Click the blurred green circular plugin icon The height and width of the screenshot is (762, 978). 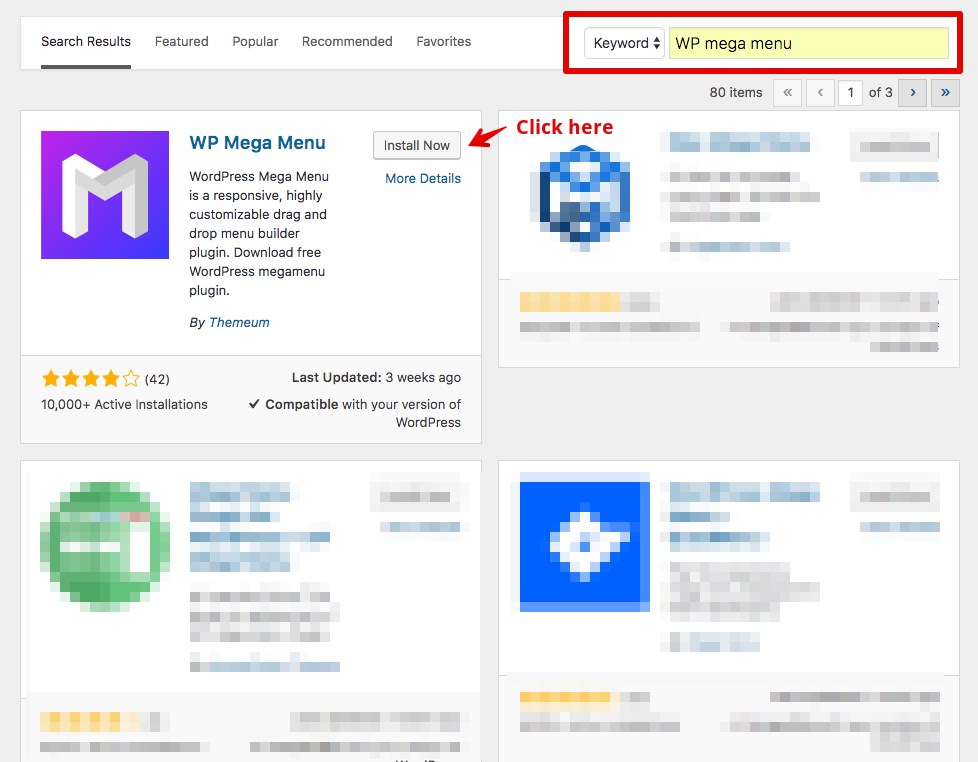[x=105, y=546]
